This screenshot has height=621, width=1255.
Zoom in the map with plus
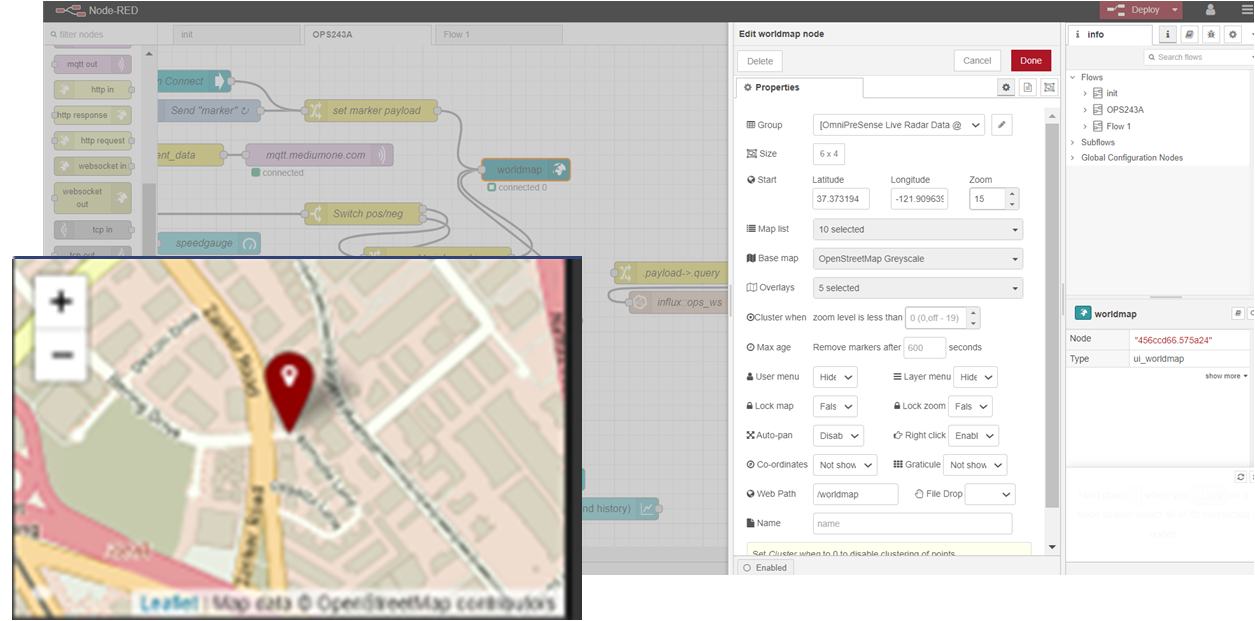[61, 301]
